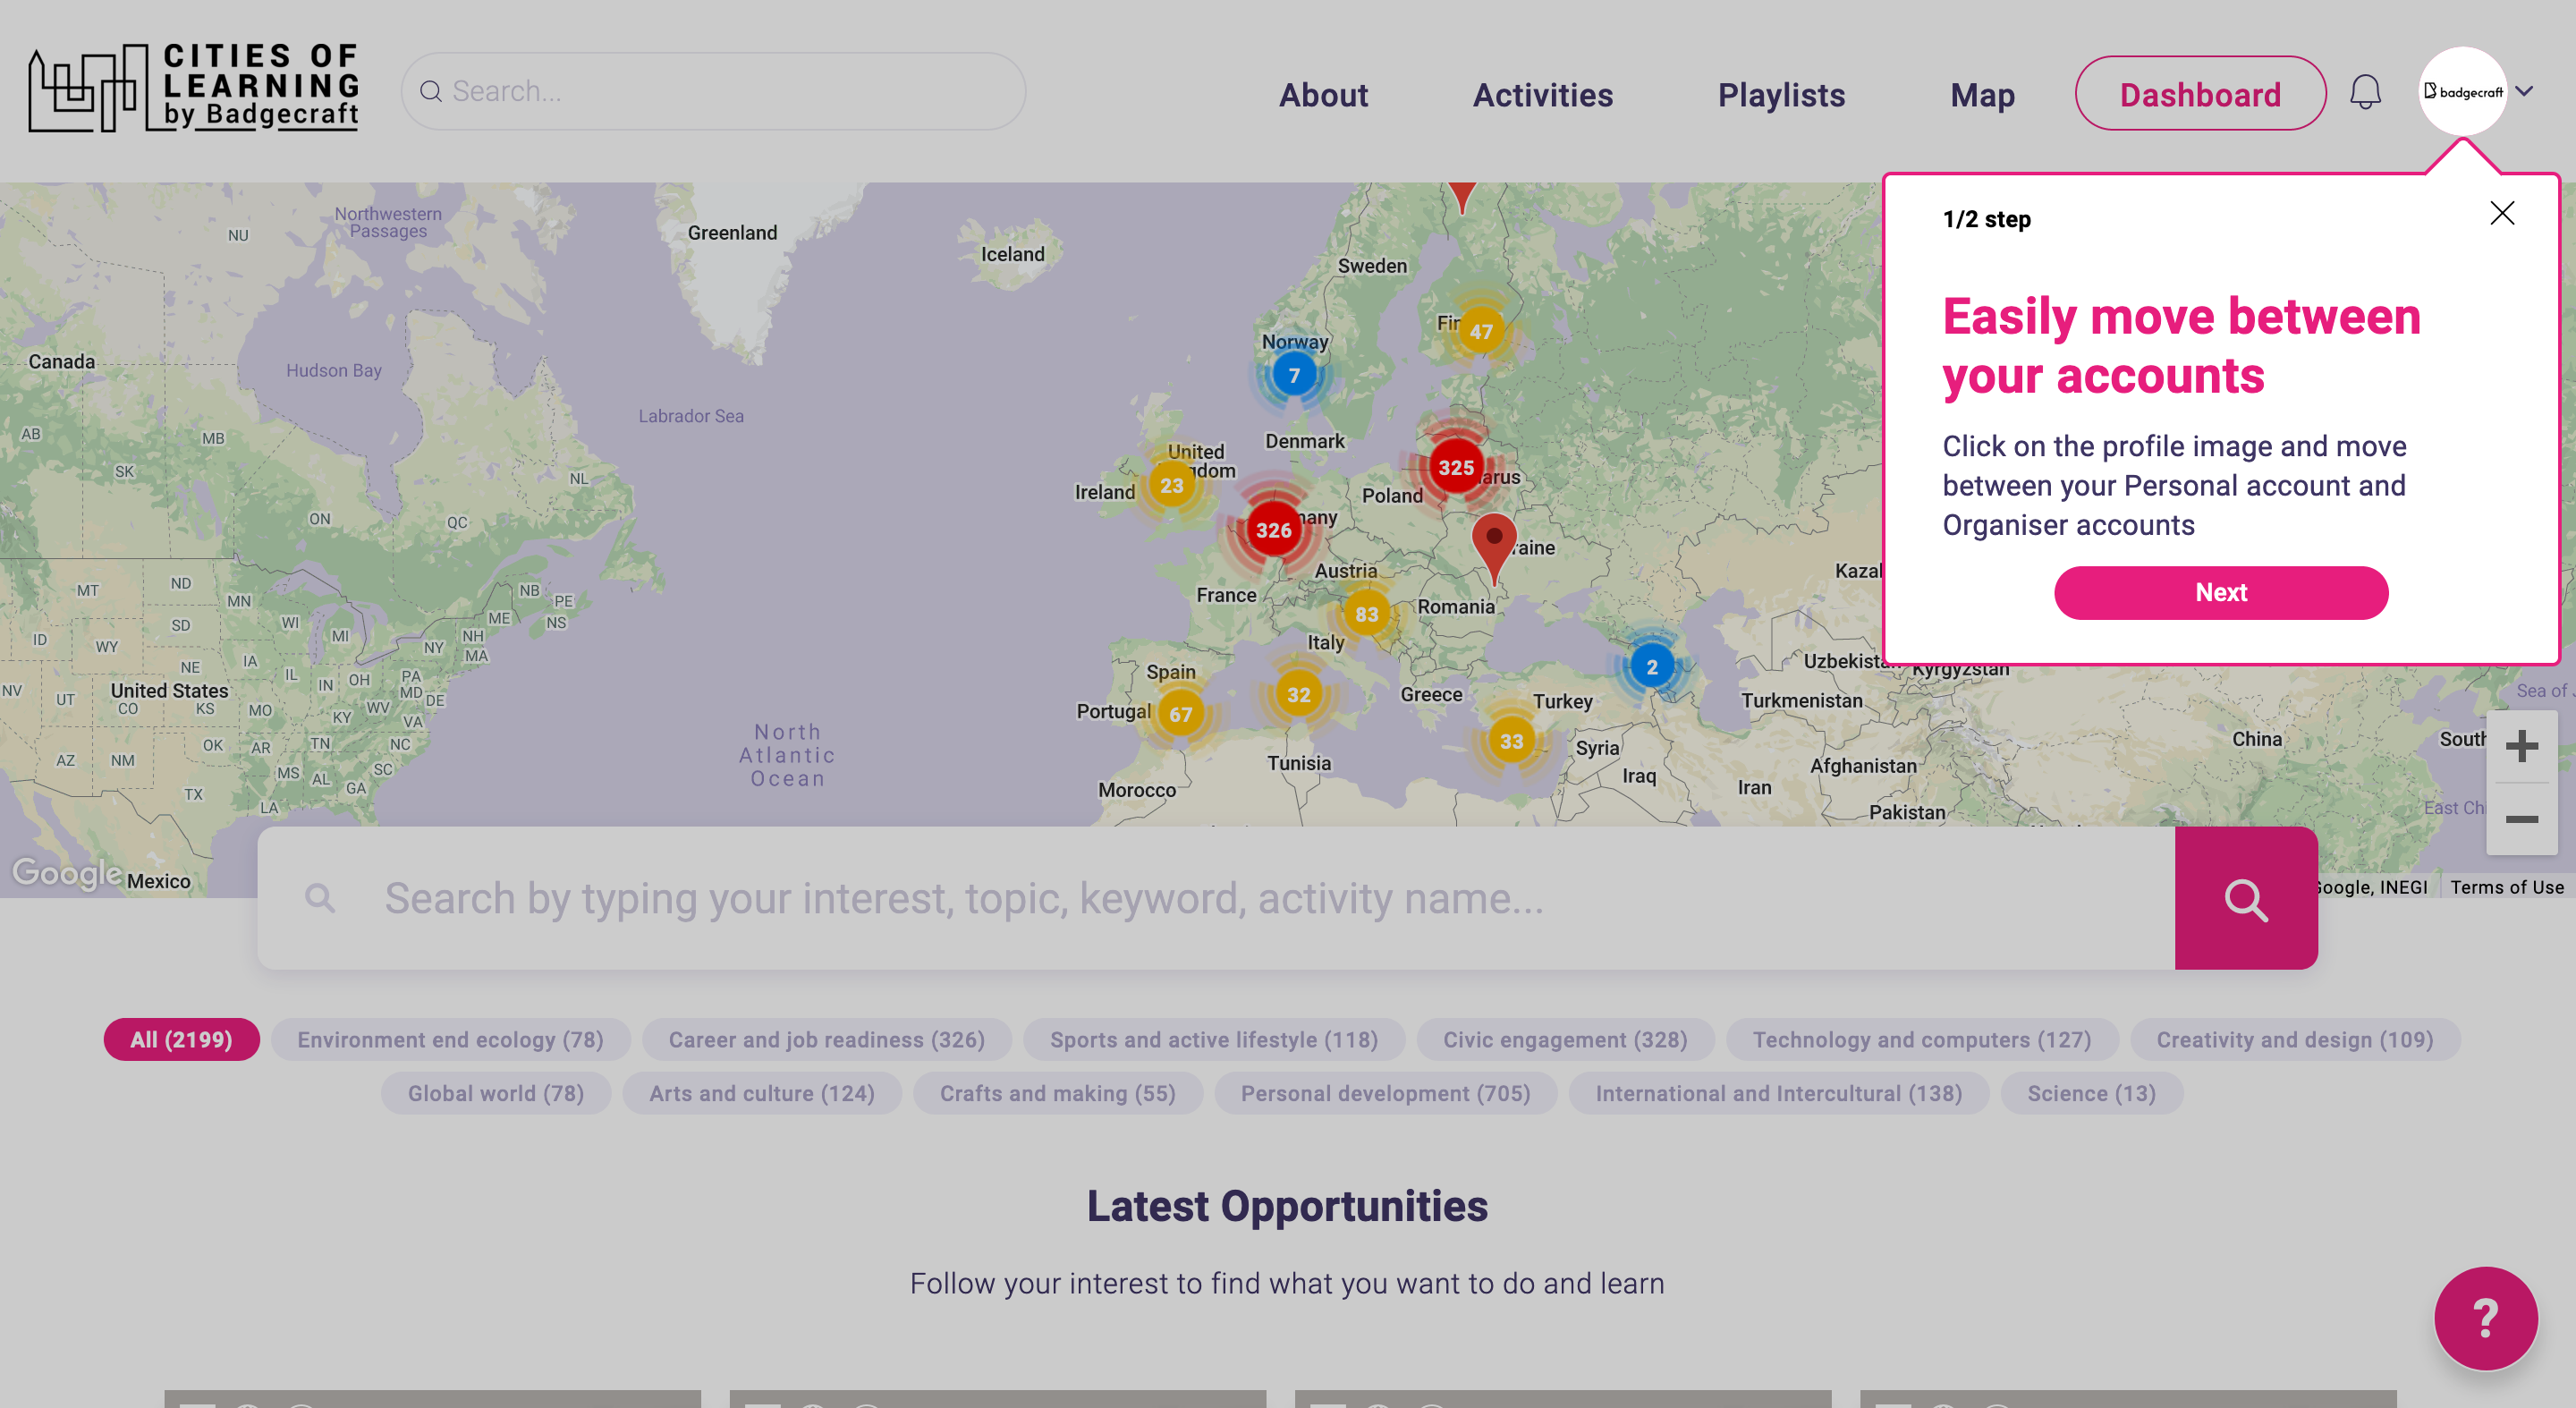Go to the Playlists page
Viewport: 2576px width, 1408px height.
(1781, 95)
